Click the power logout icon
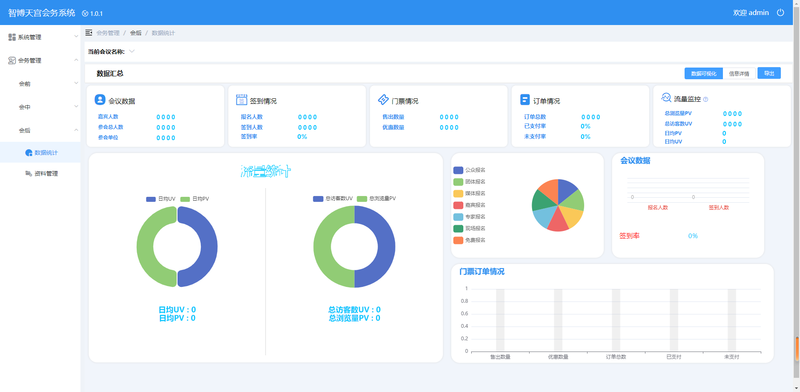The image size is (800, 392). coord(780,13)
